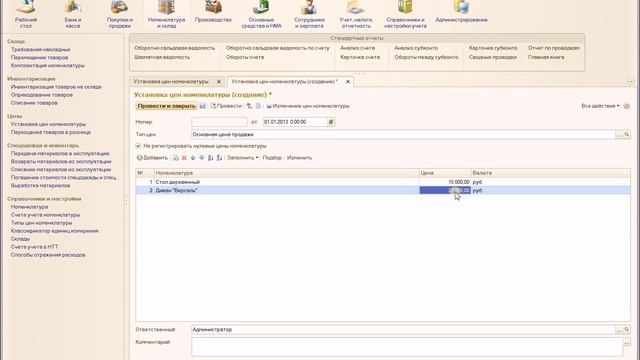Sort table rows ascending
640x360 pixels.
[x=211, y=158]
